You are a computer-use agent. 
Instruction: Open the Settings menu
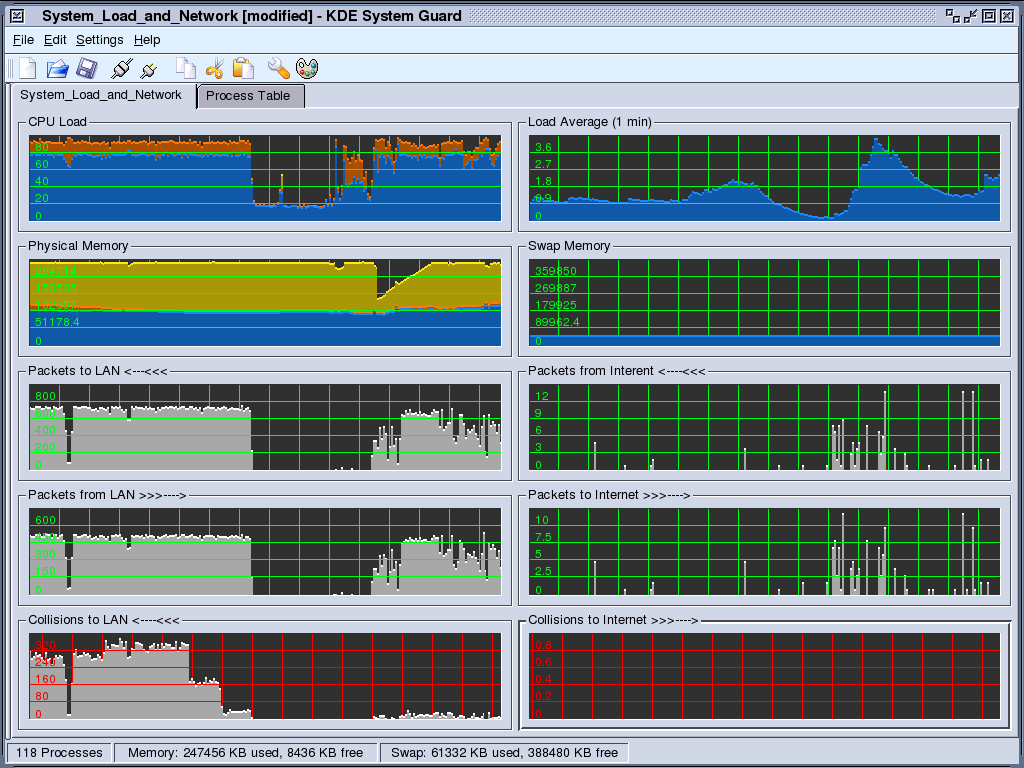coord(99,40)
